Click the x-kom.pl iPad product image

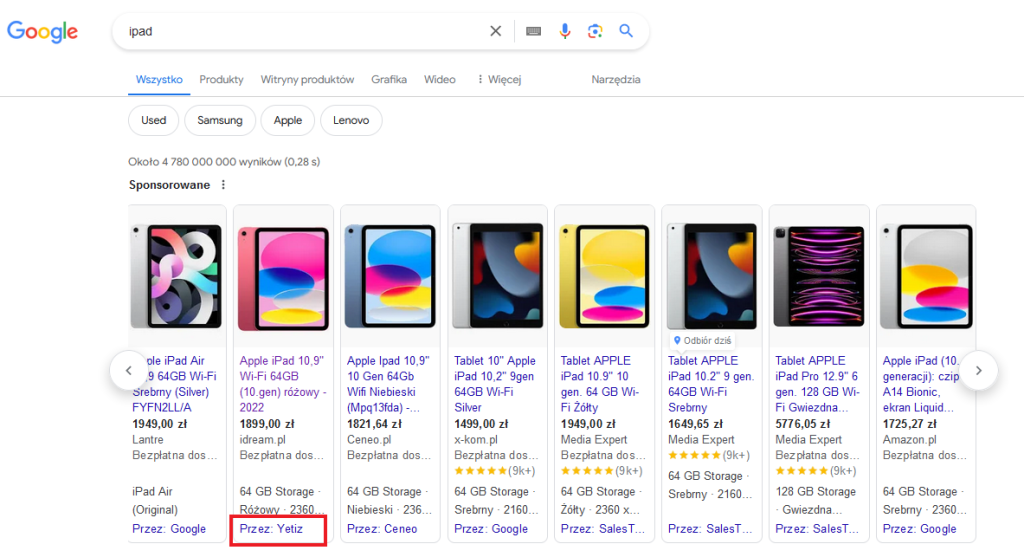(x=498, y=276)
